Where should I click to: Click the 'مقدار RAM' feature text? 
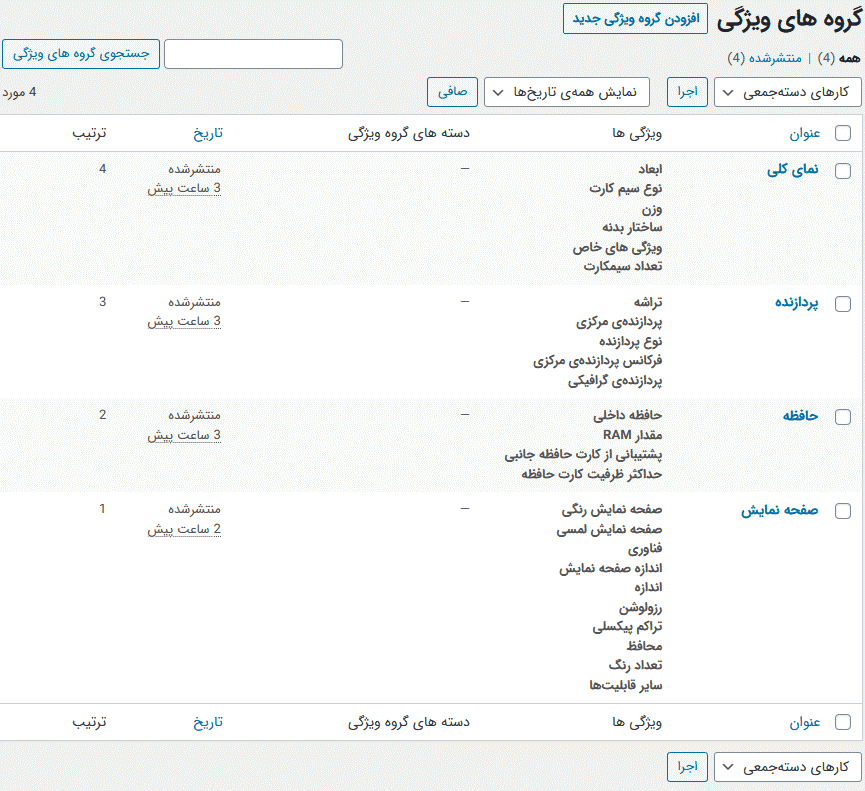pos(633,435)
